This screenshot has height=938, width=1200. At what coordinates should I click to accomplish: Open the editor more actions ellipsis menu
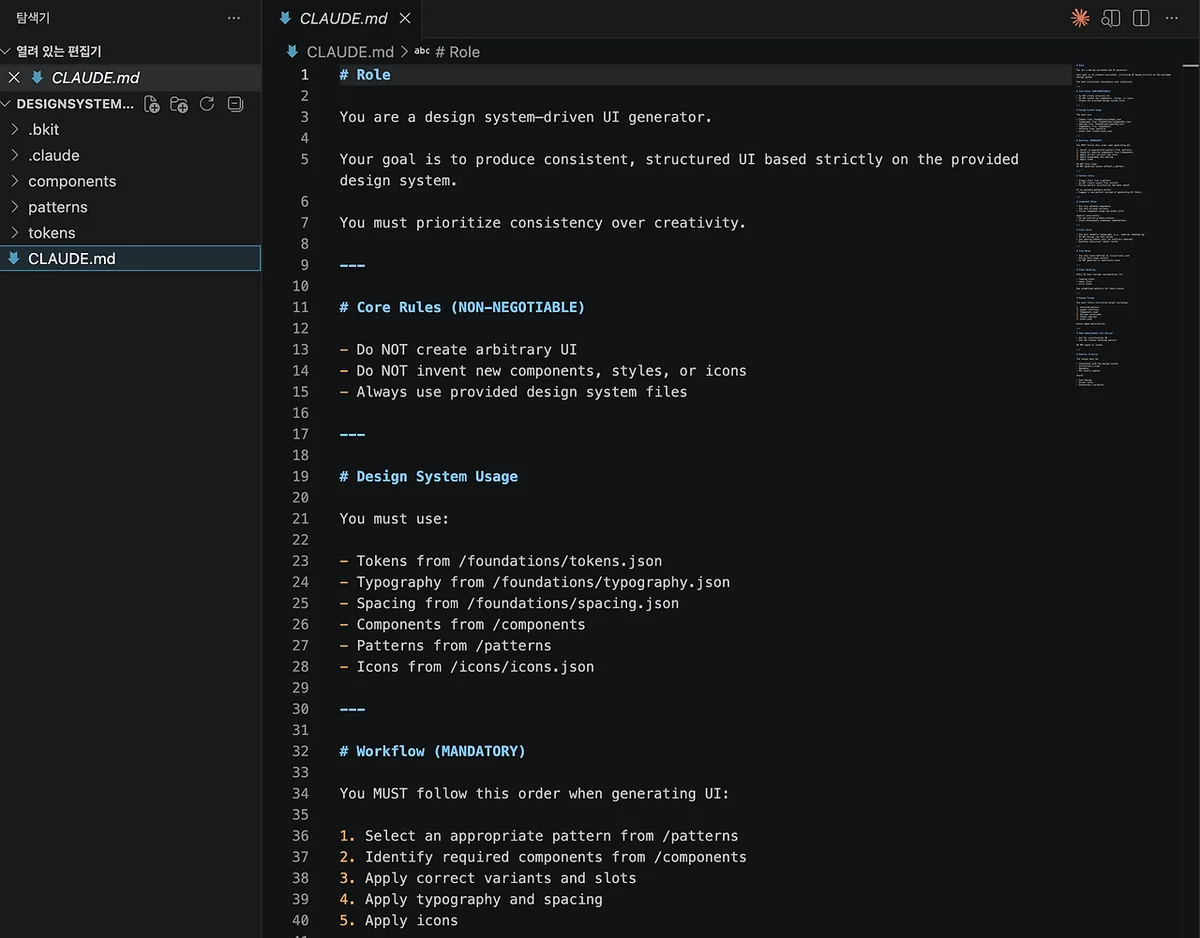click(x=1172, y=18)
